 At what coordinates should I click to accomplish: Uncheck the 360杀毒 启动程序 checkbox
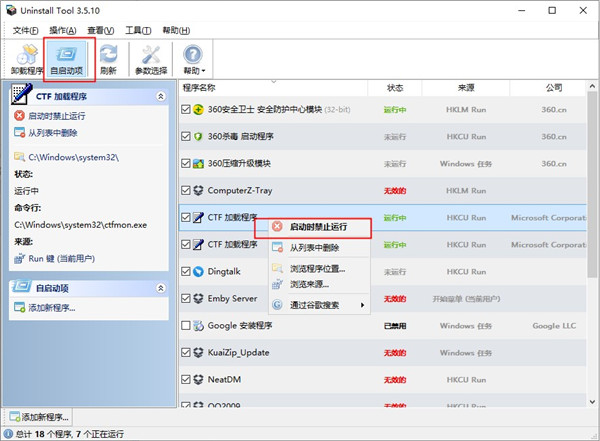186,136
